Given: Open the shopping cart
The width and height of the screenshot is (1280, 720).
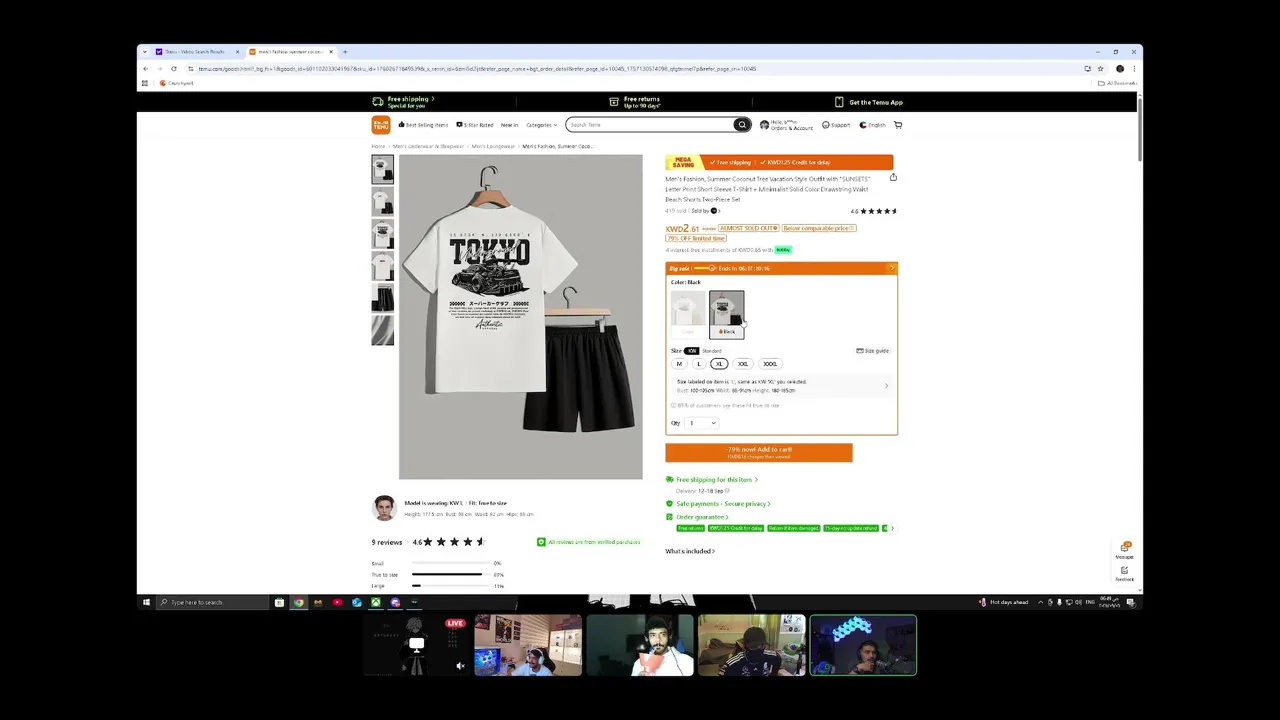Looking at the screenshot, I should point(897,125).
